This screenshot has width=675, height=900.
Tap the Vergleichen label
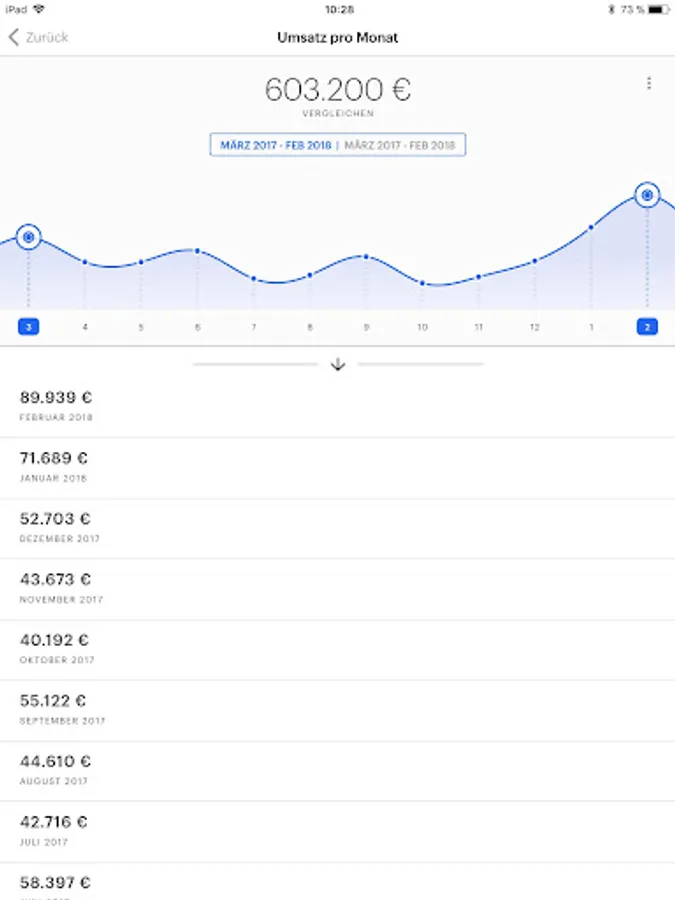point(337,114)
